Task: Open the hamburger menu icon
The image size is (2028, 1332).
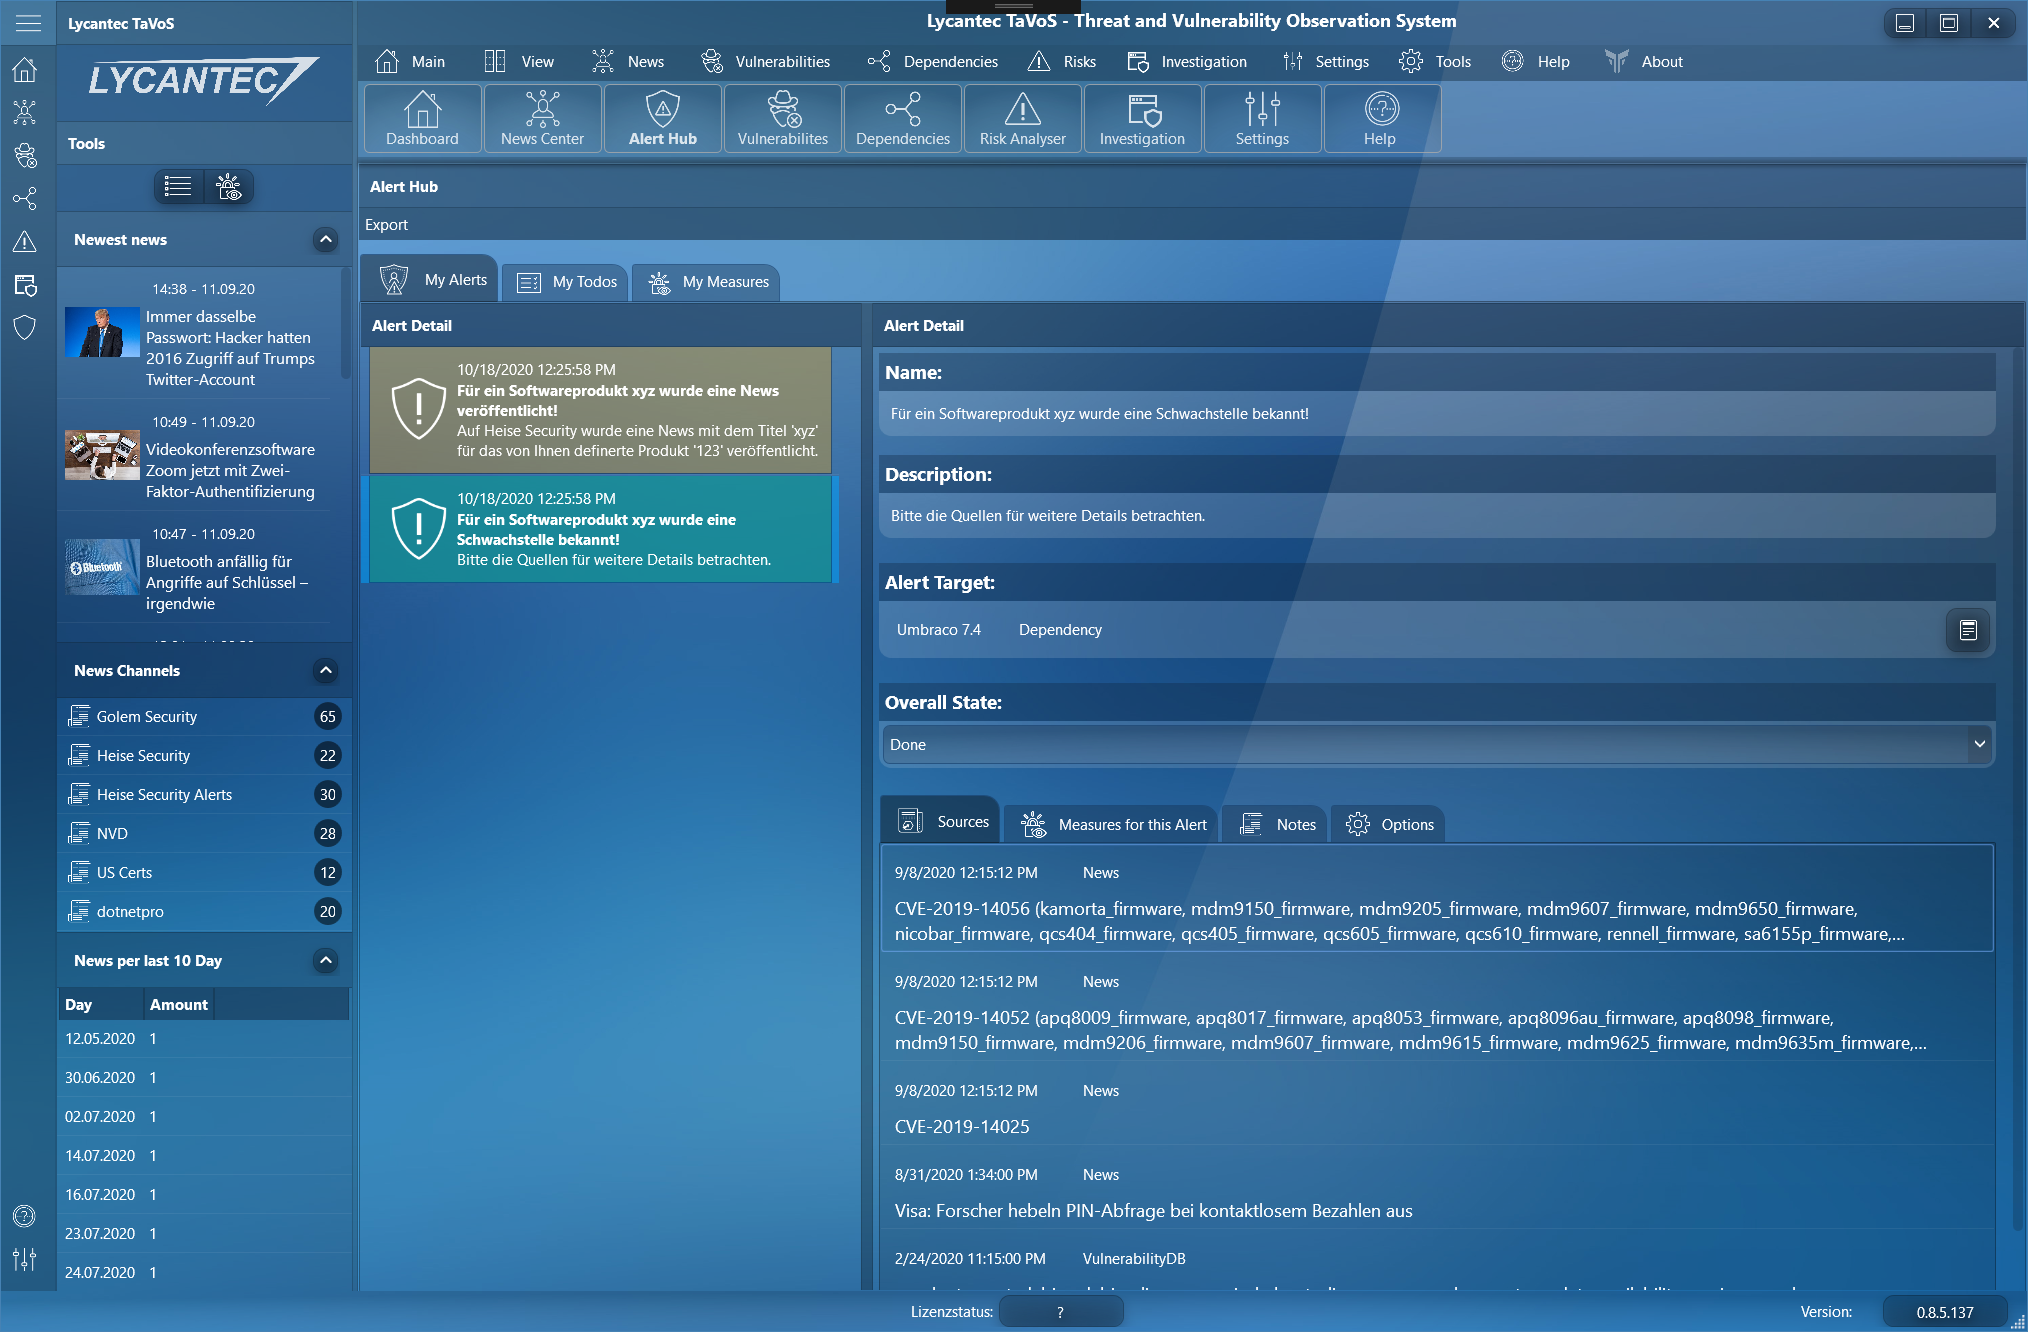Action: [28, 22]
